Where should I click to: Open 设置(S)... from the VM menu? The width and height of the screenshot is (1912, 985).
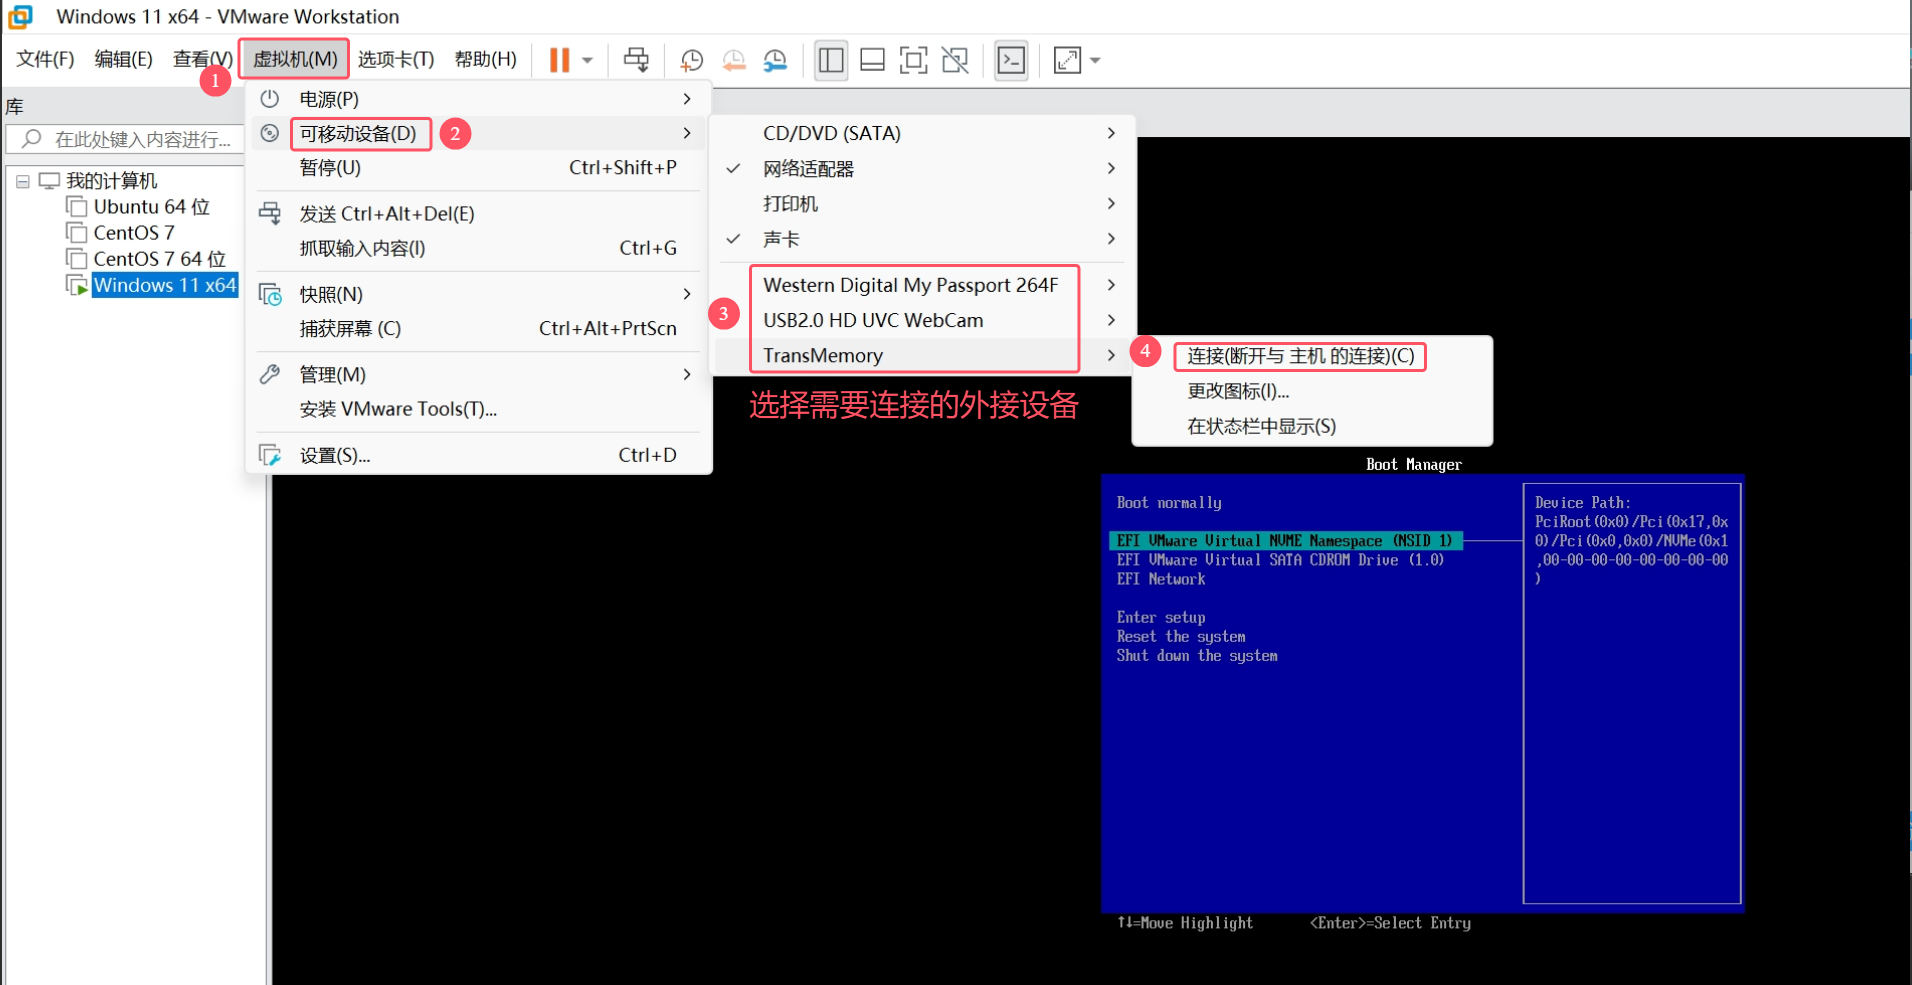click(x=335, y=455)
